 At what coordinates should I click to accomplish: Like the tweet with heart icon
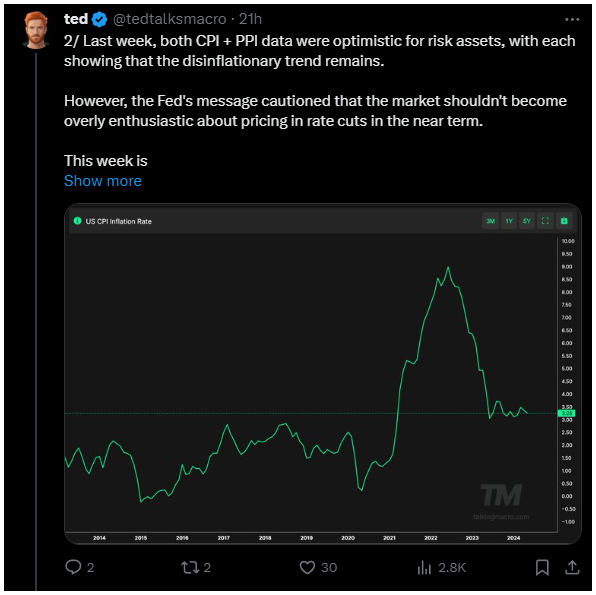point(307,567)
